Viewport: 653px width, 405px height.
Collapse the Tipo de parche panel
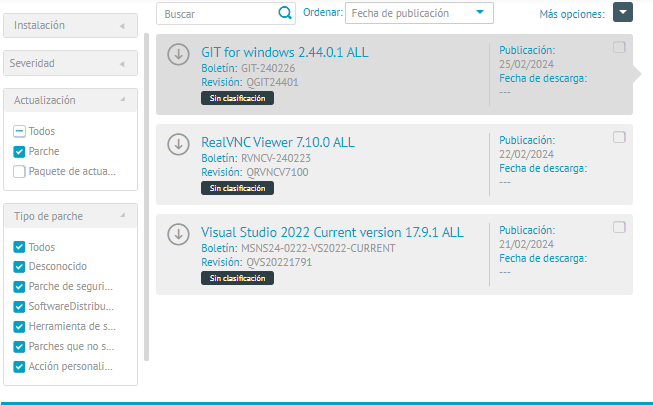(70, 216)
